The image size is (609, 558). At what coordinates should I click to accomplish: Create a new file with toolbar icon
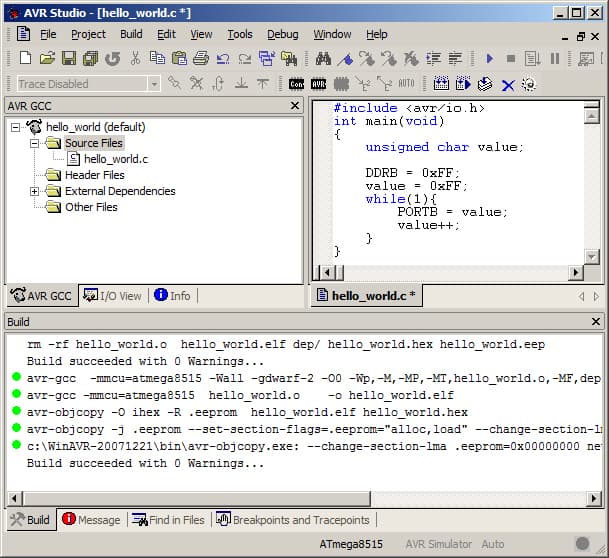26,58
